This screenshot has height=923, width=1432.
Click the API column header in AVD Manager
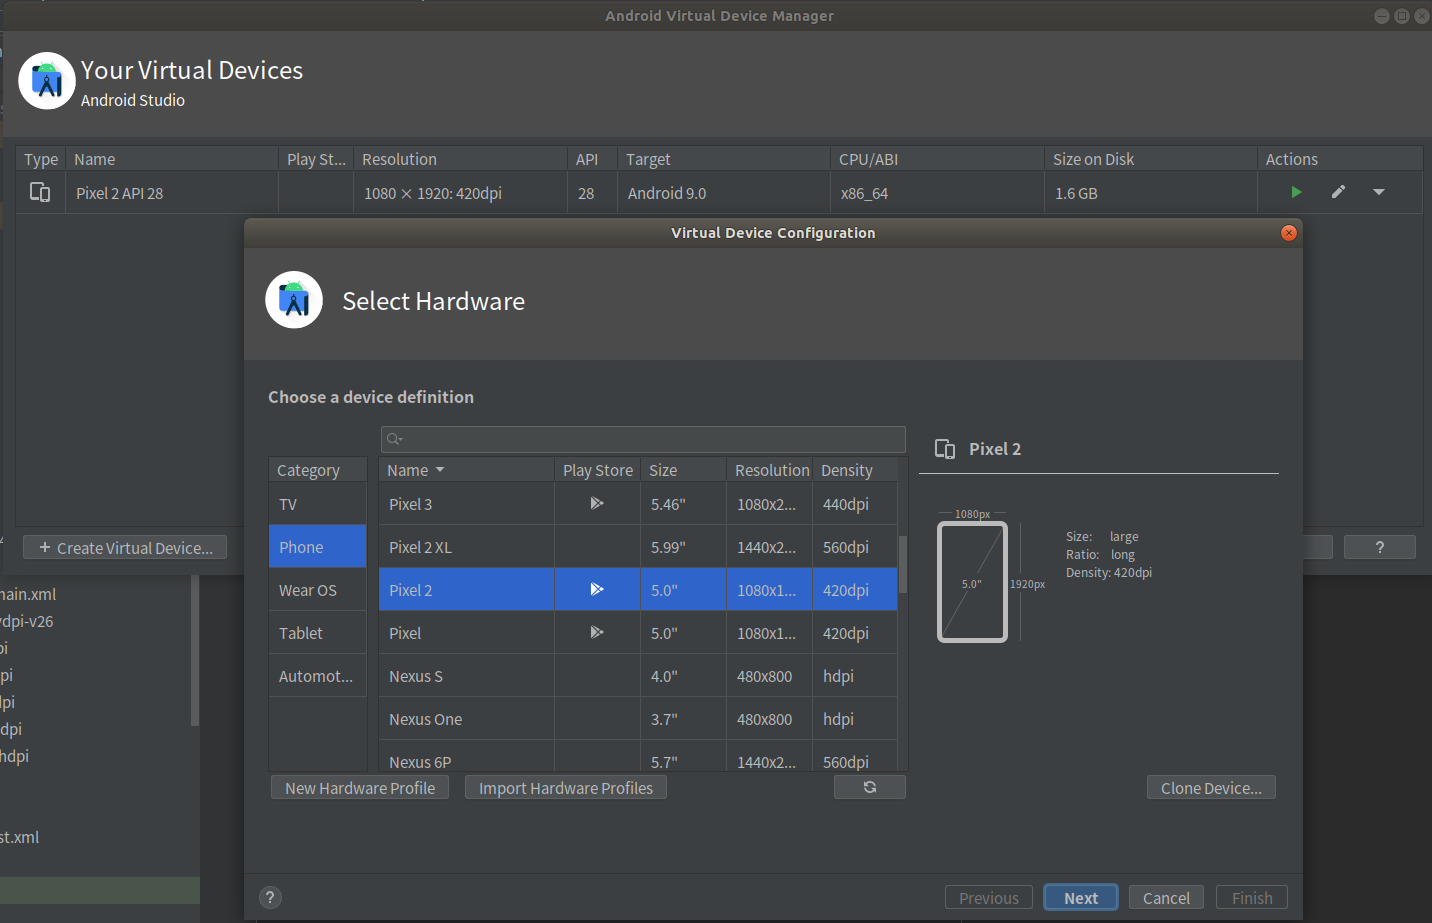tap(592, 159)
